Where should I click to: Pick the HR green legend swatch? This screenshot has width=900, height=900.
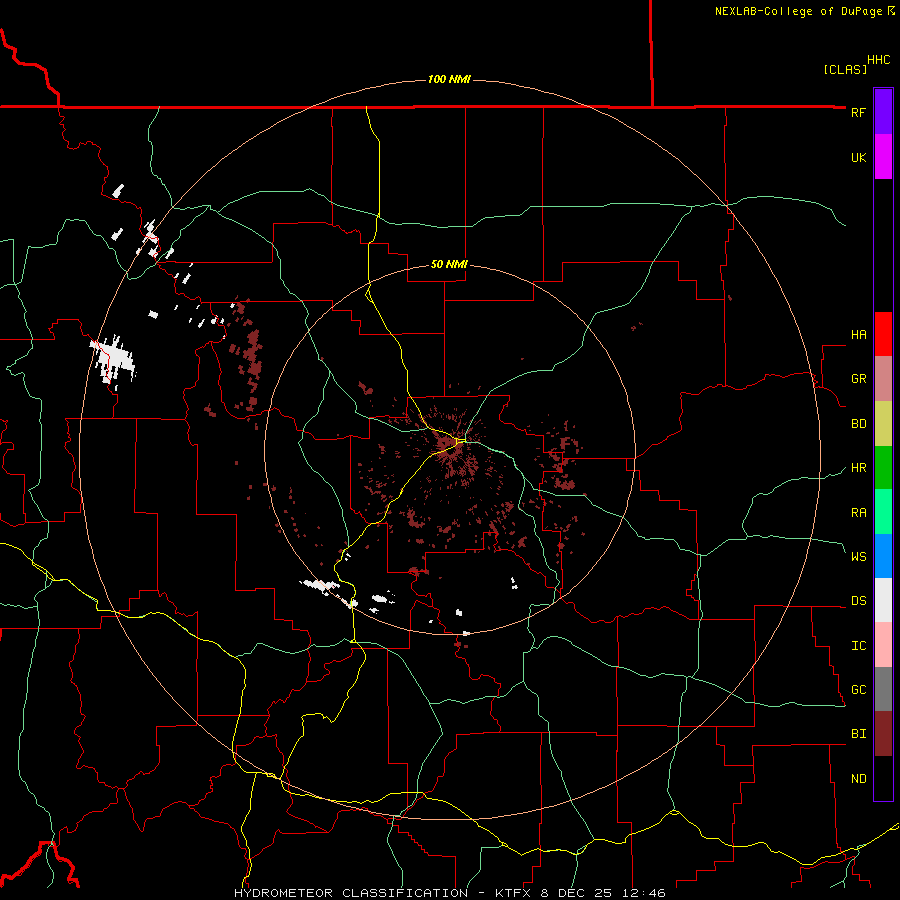click(x=883, y=468)
